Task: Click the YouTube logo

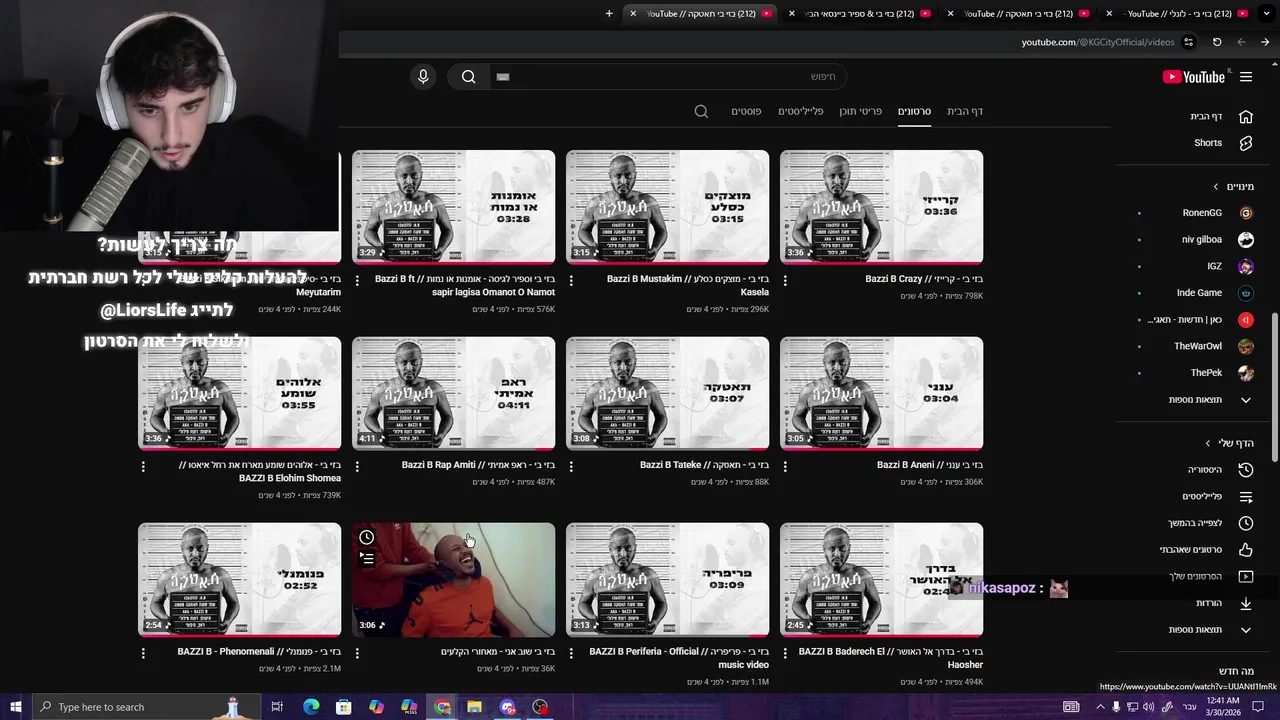Action: click(x=1194, y=77)
